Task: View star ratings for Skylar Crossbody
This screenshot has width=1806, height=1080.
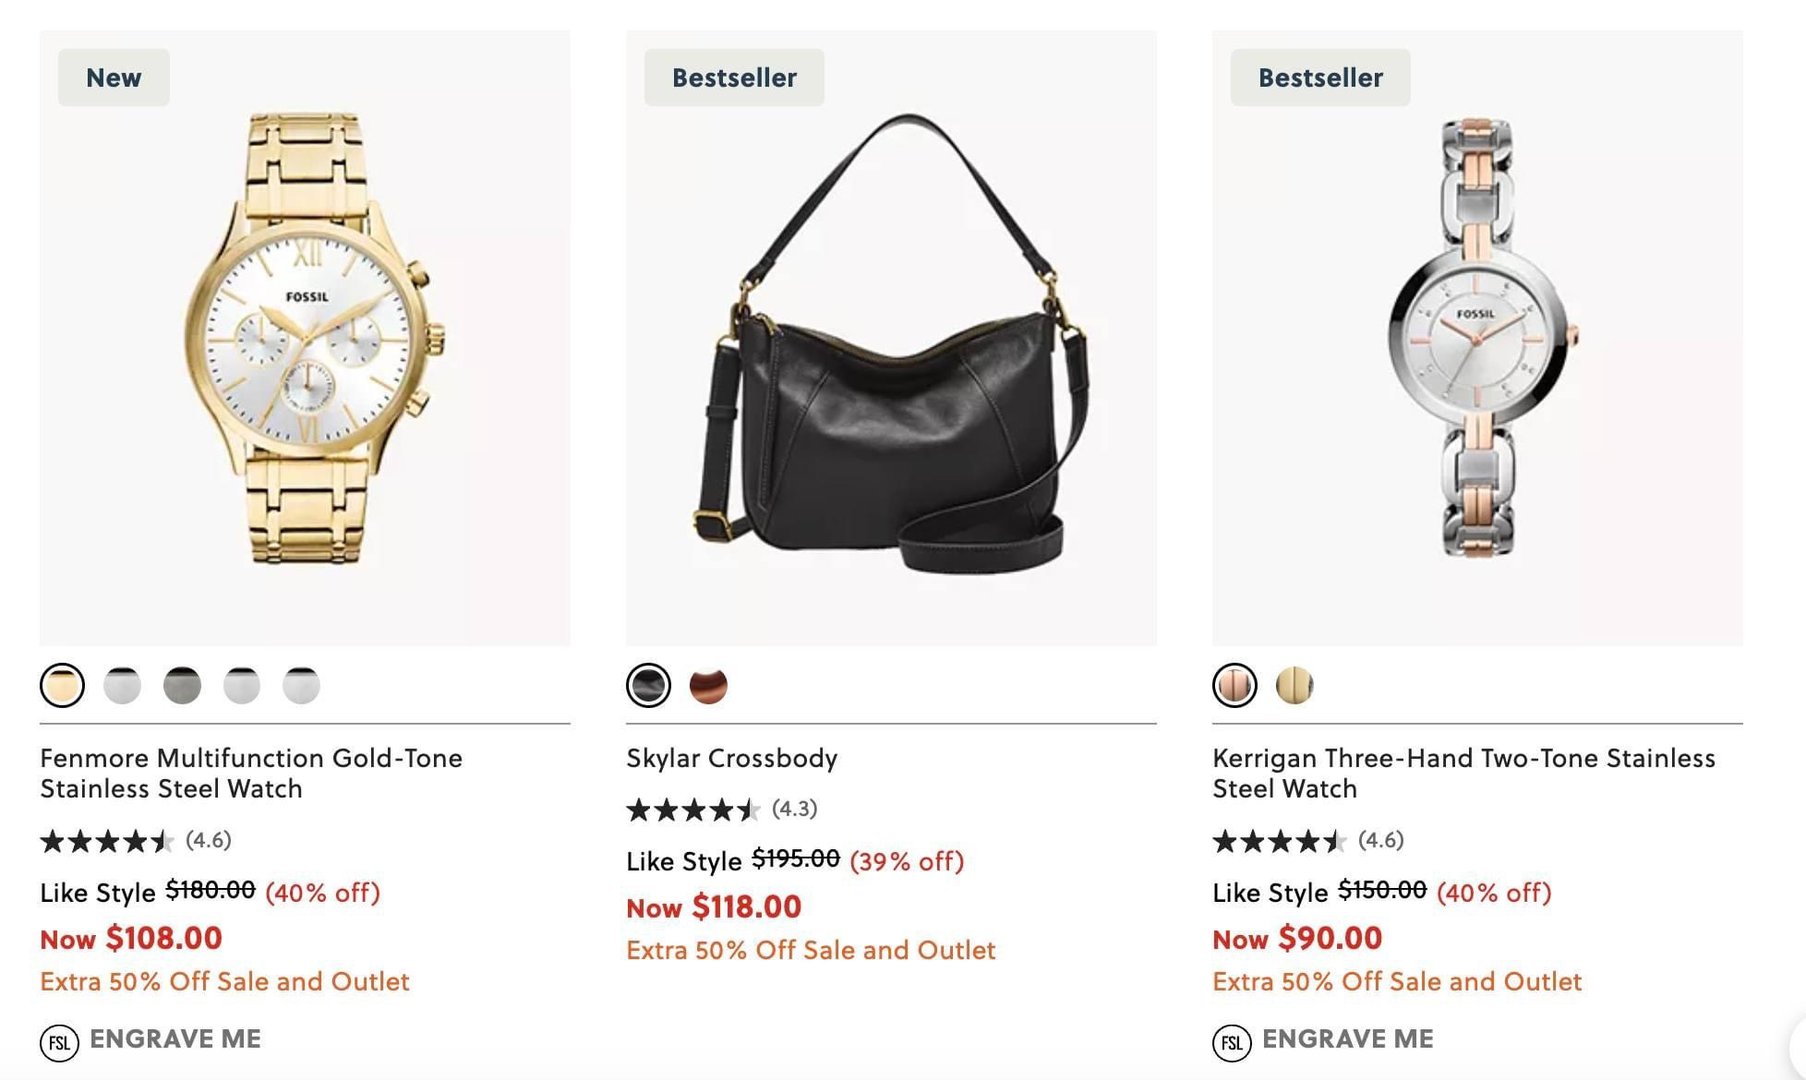Action: tap(692, 809)
